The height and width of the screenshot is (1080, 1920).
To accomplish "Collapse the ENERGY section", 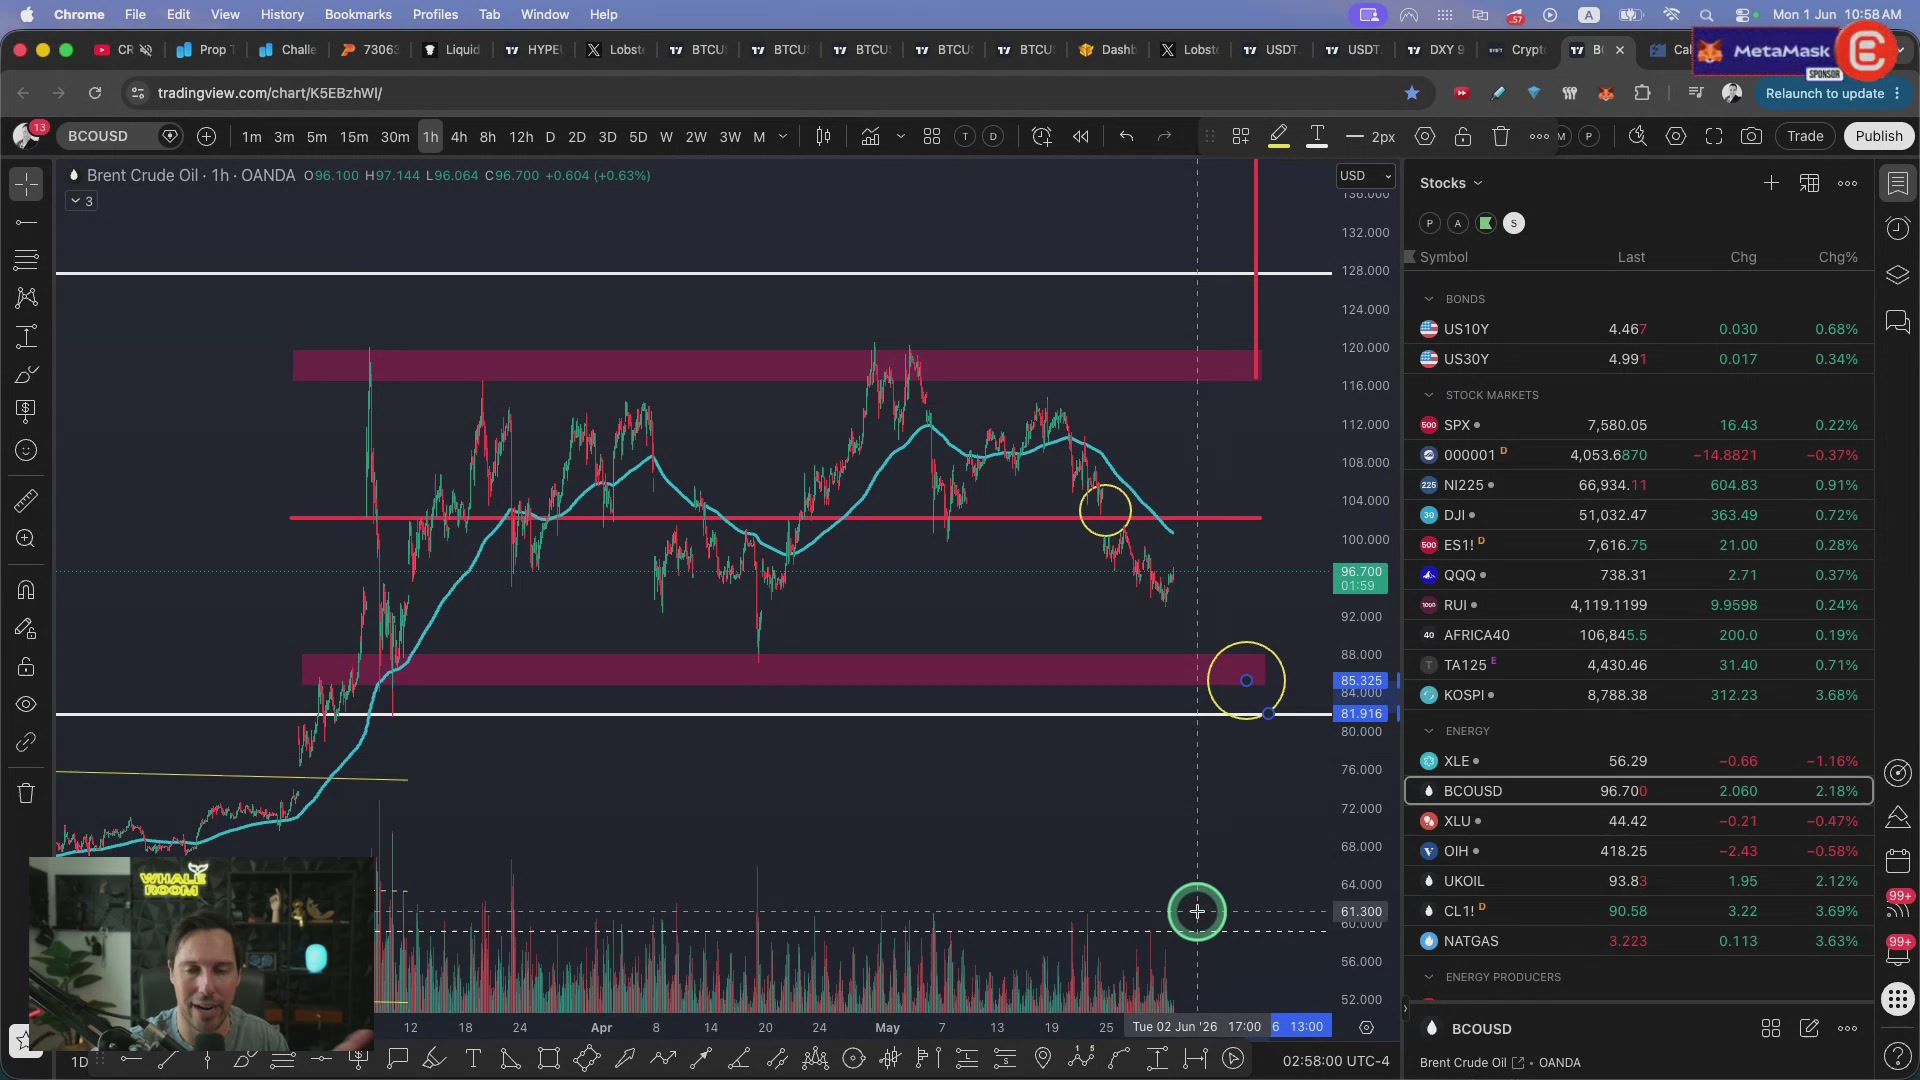I will click(x=1429, y=731).
